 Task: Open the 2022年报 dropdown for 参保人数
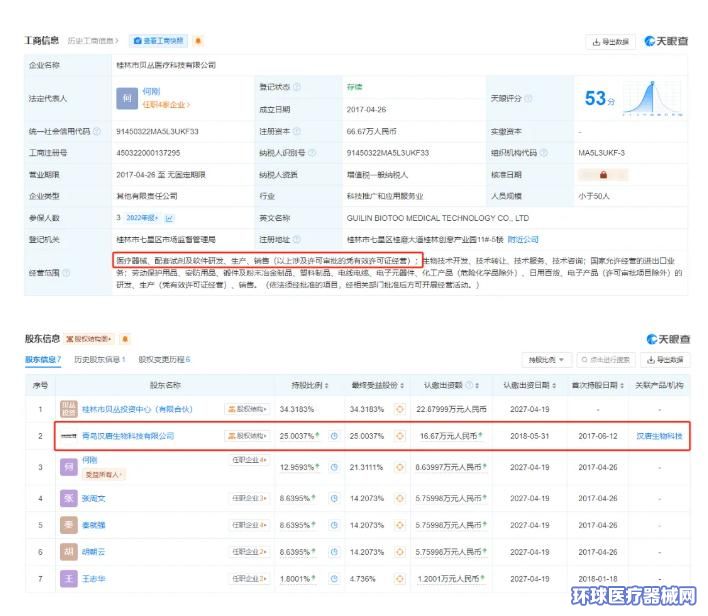click(x=142, y=218)
